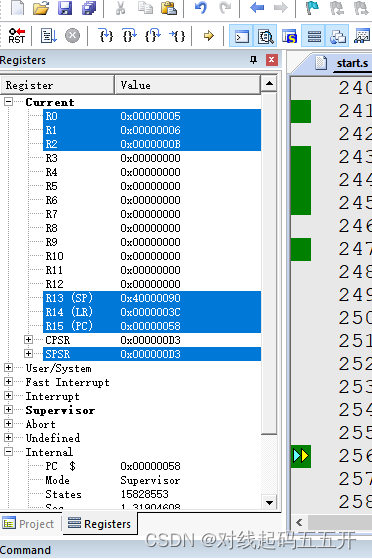This screenshot has height=559, width=372.
Task: Collapse the Current register group
Action: coord(8,102)
